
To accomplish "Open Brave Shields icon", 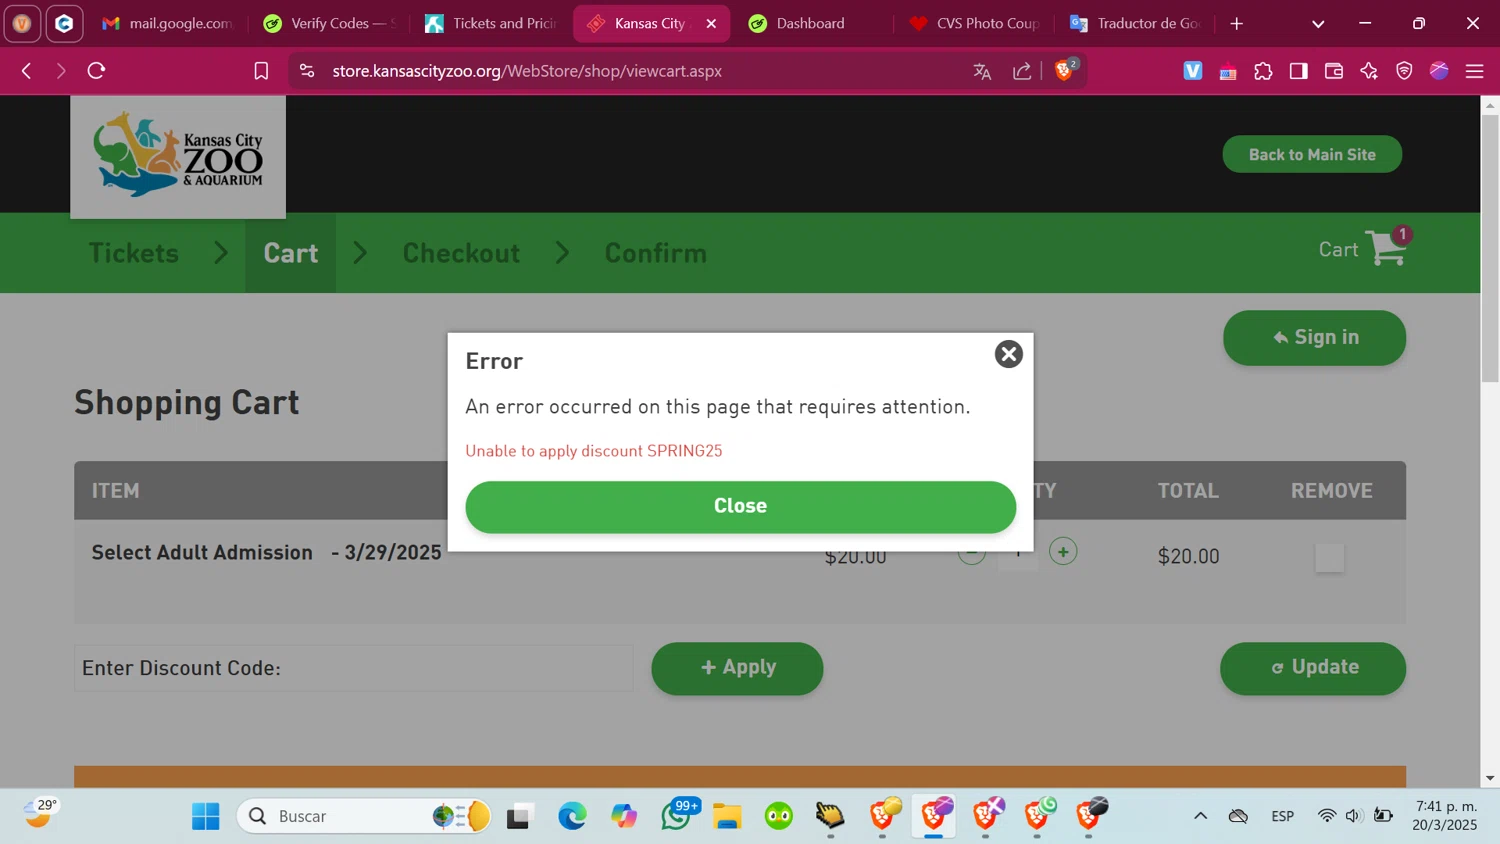I will [1066, 70].
